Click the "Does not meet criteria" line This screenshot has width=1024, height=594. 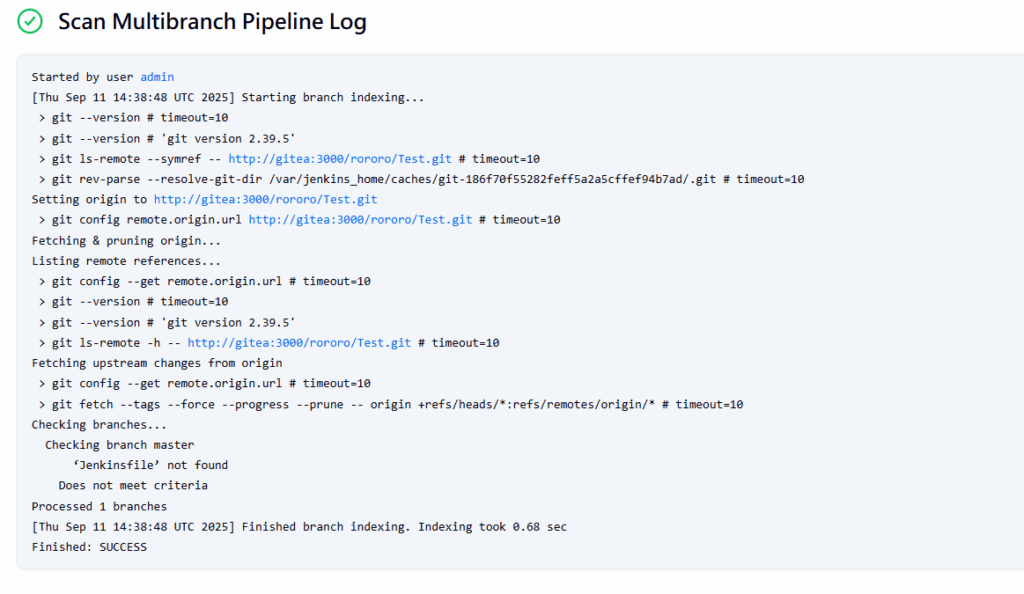[133, 486]
